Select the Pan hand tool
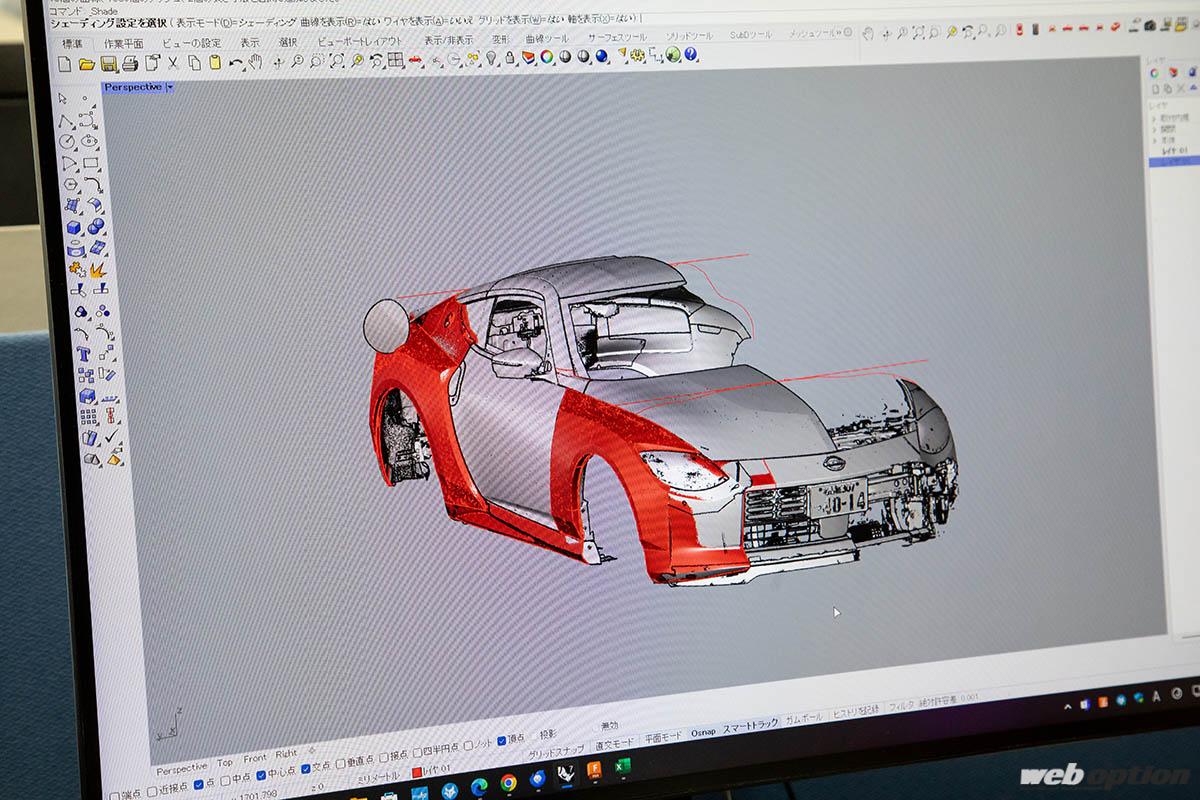The image size is (1200, 800). click(x=255, y=63)
